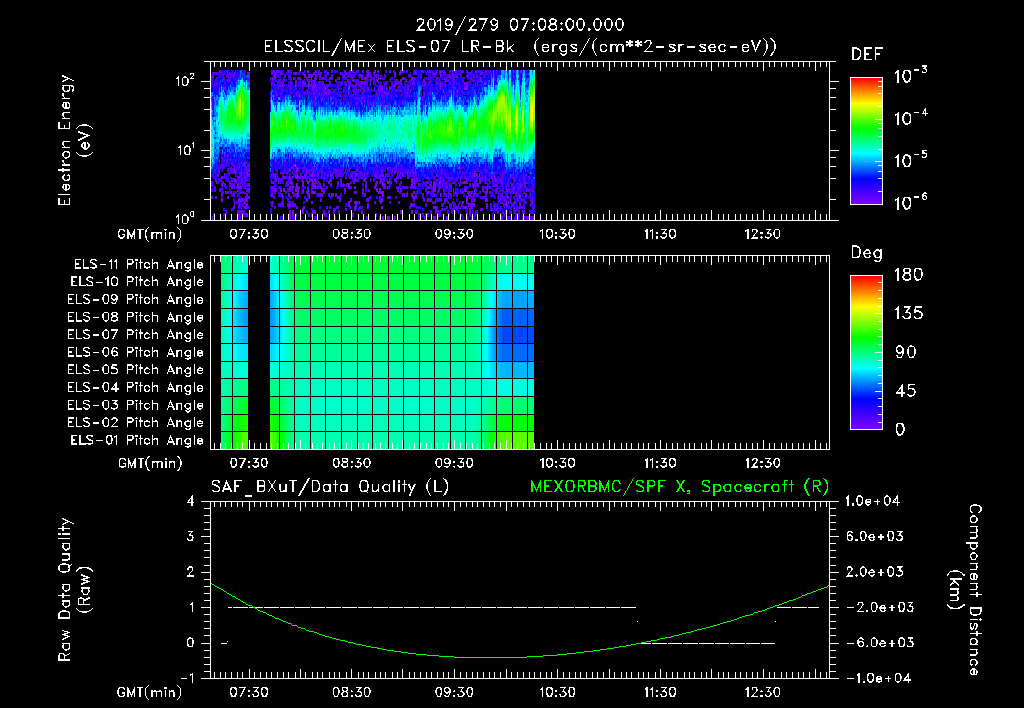Click the 45 value on Deg scale
1024x708 pixels.
(905, 391)
